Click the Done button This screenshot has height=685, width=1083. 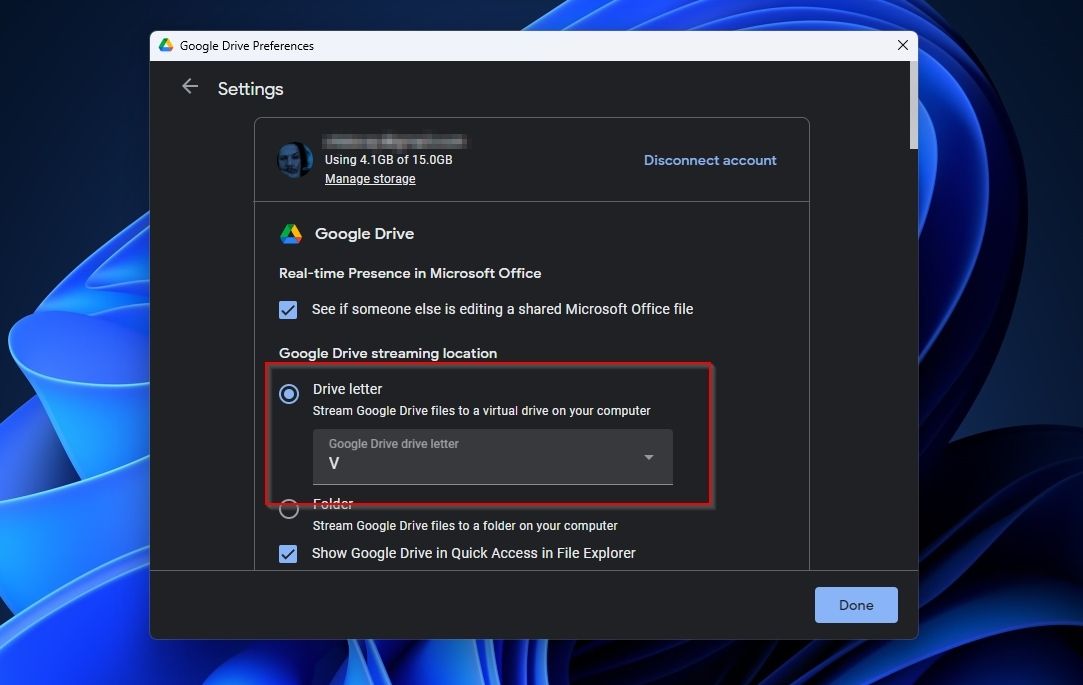pos(856,604)
